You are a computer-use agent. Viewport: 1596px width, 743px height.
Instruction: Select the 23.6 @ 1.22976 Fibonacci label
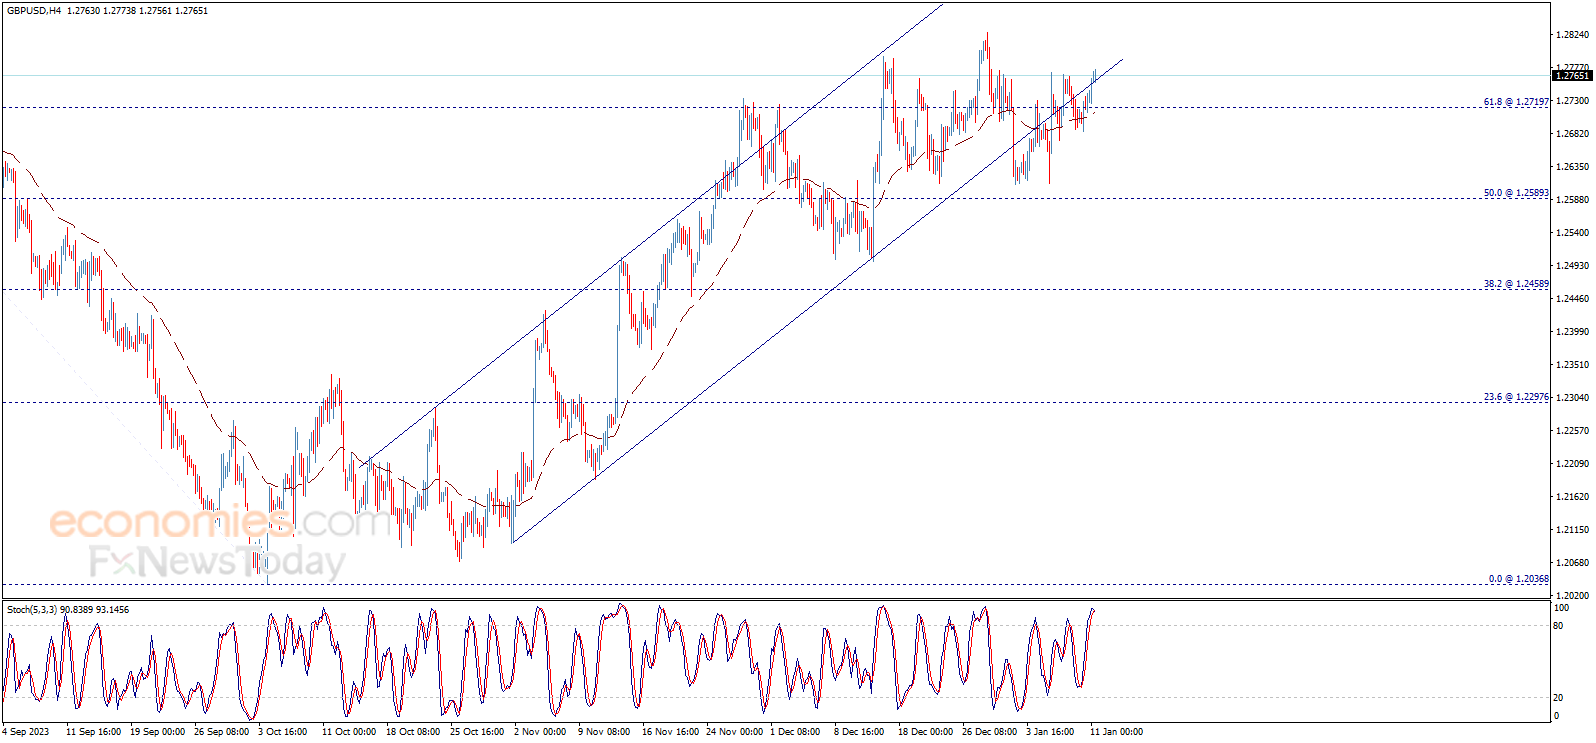pos(1516,397)
